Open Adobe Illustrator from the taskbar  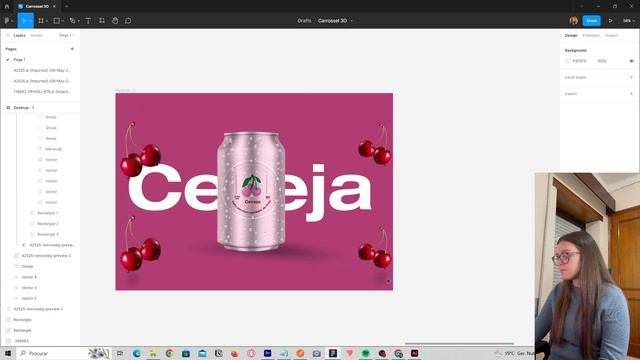pos(414,353)
